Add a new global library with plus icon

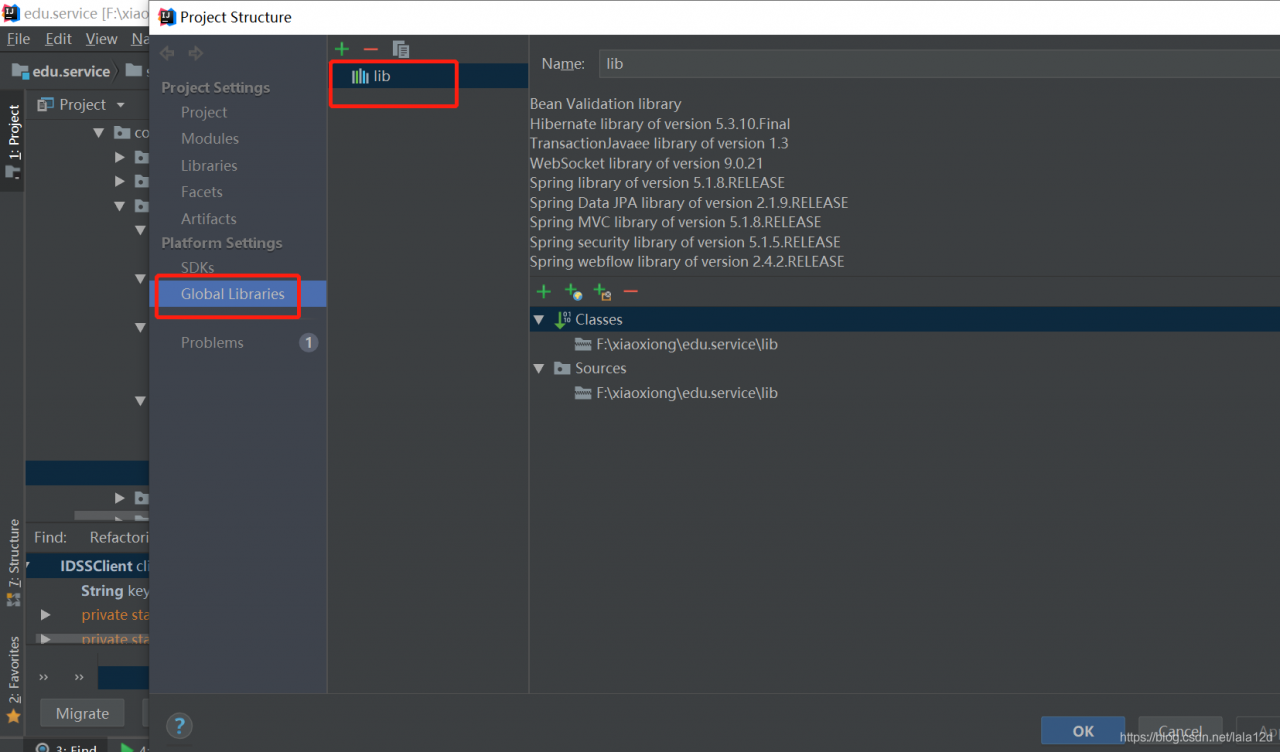pos(342,49)
